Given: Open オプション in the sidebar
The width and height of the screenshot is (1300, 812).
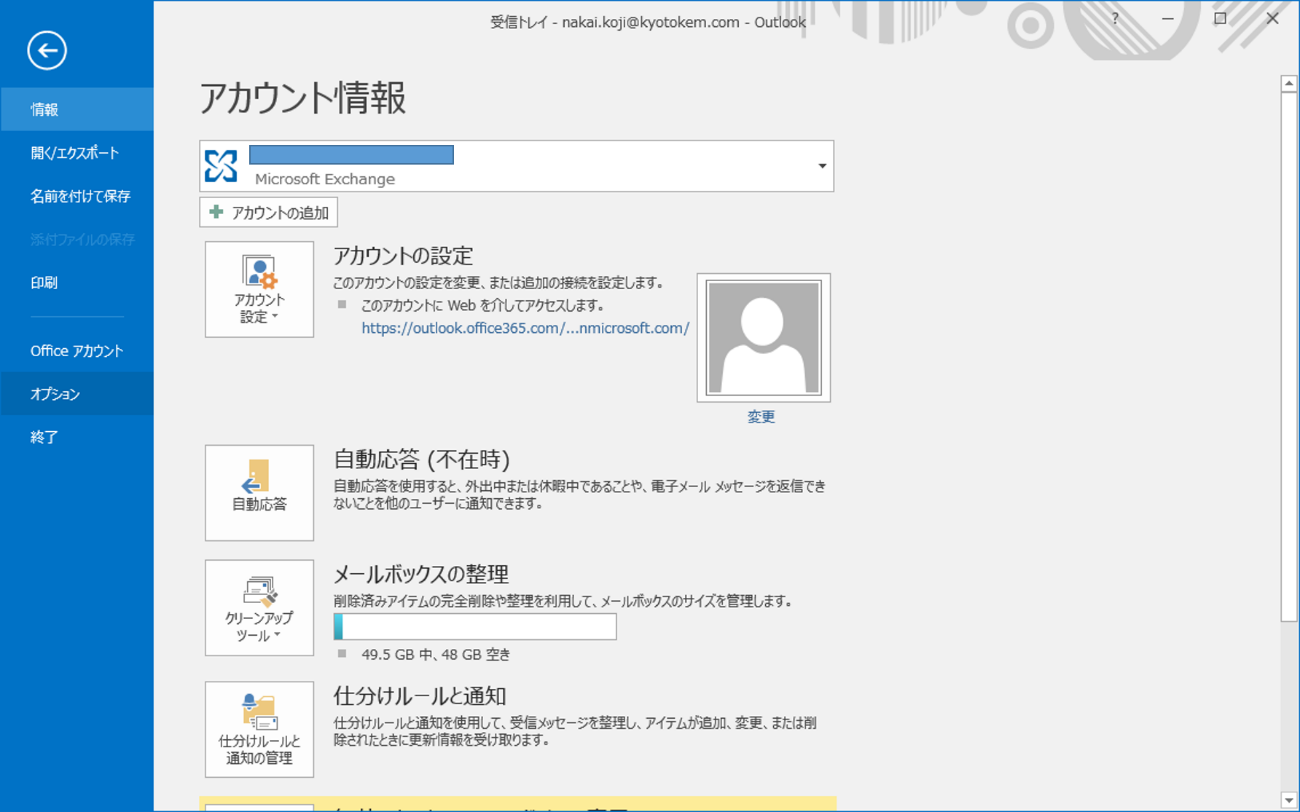Looking at the screenshot, I should (55, 394).
